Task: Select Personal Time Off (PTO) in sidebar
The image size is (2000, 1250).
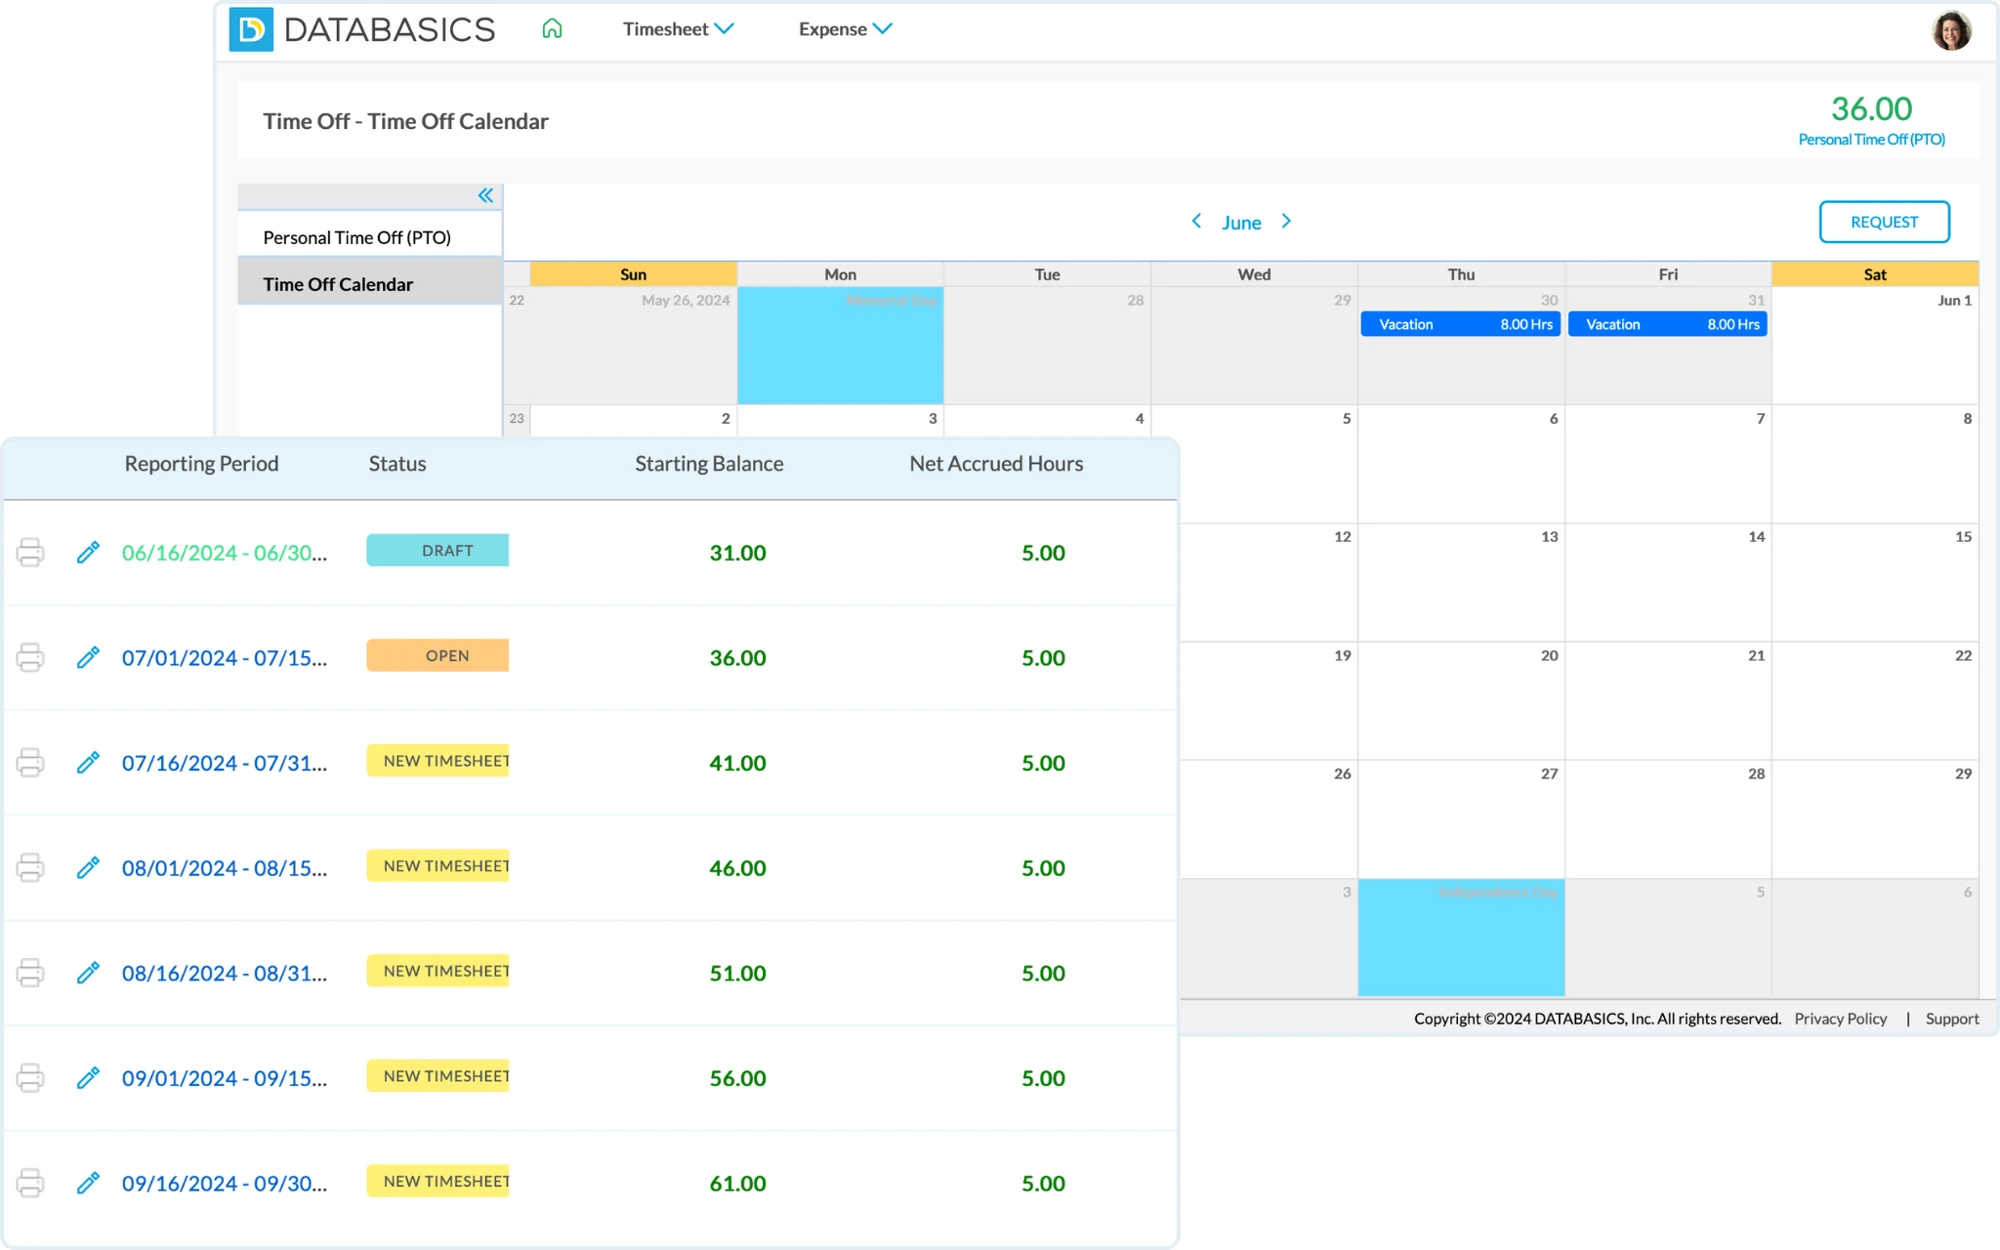Action: click(357, 237)
